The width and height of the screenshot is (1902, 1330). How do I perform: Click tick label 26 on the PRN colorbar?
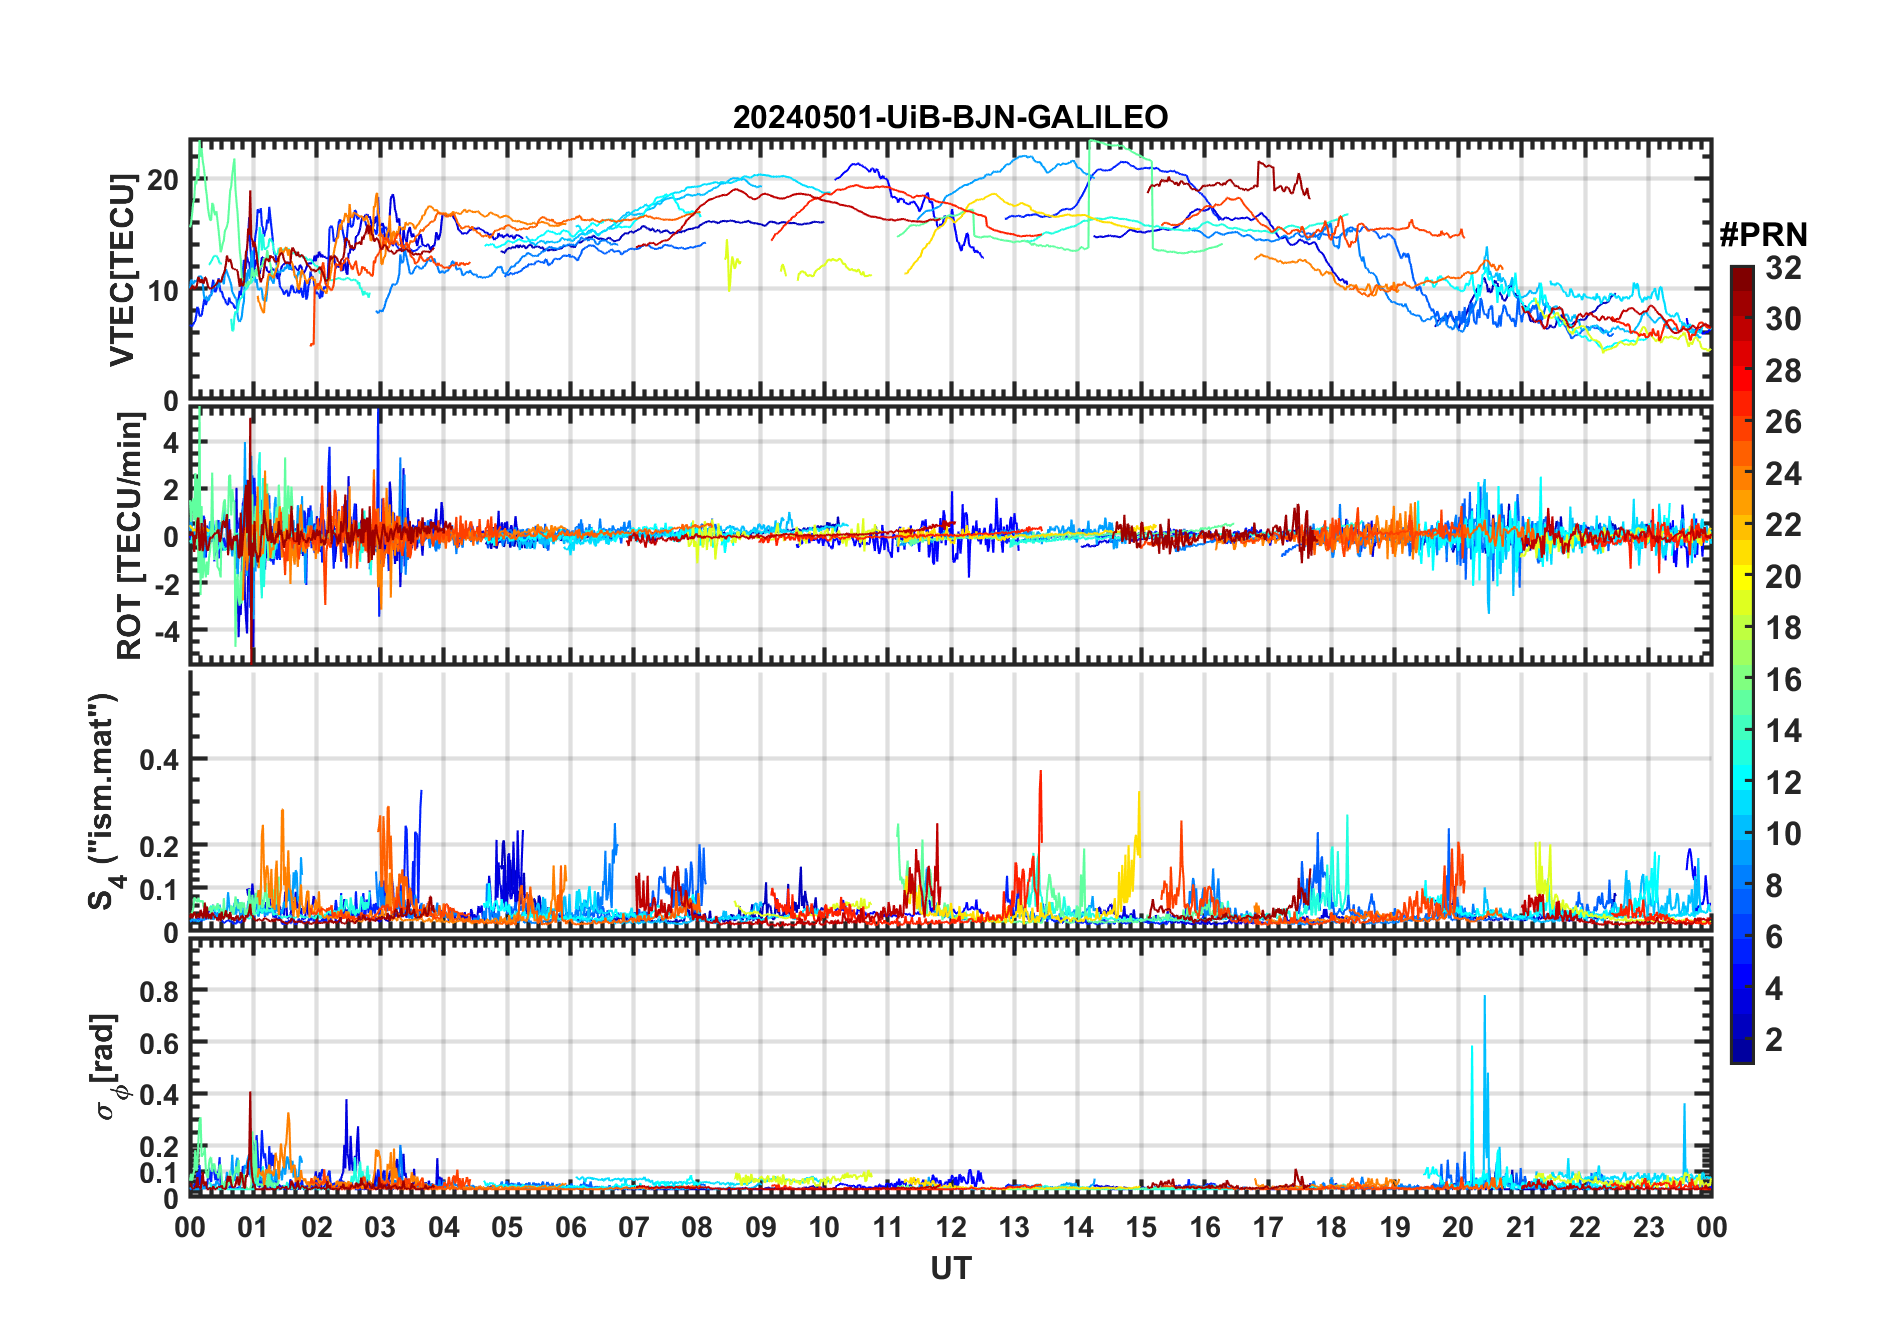(x=1783, y=422)
